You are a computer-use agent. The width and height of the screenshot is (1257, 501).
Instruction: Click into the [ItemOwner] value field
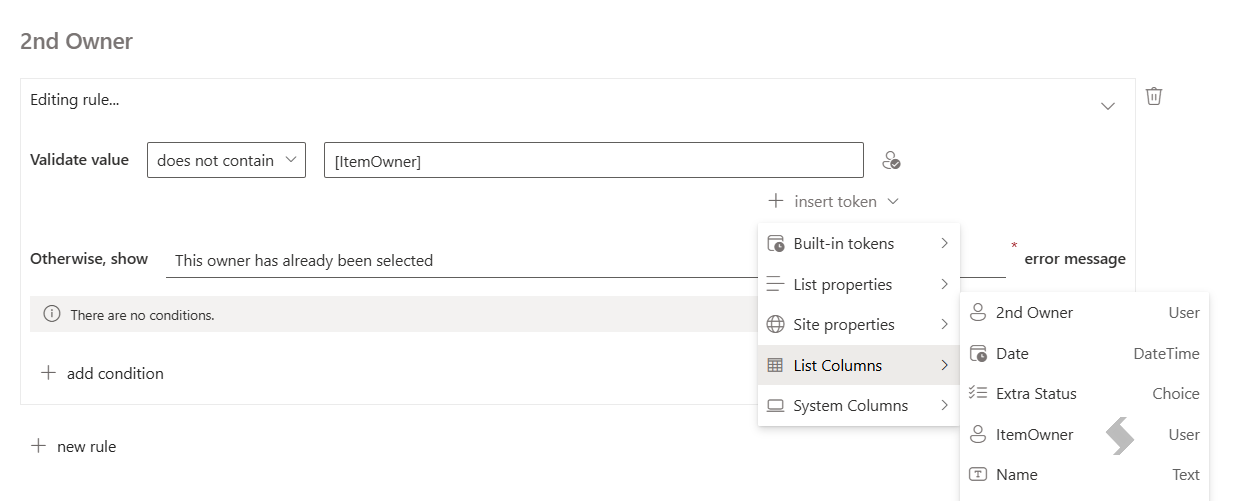[594, 160]
